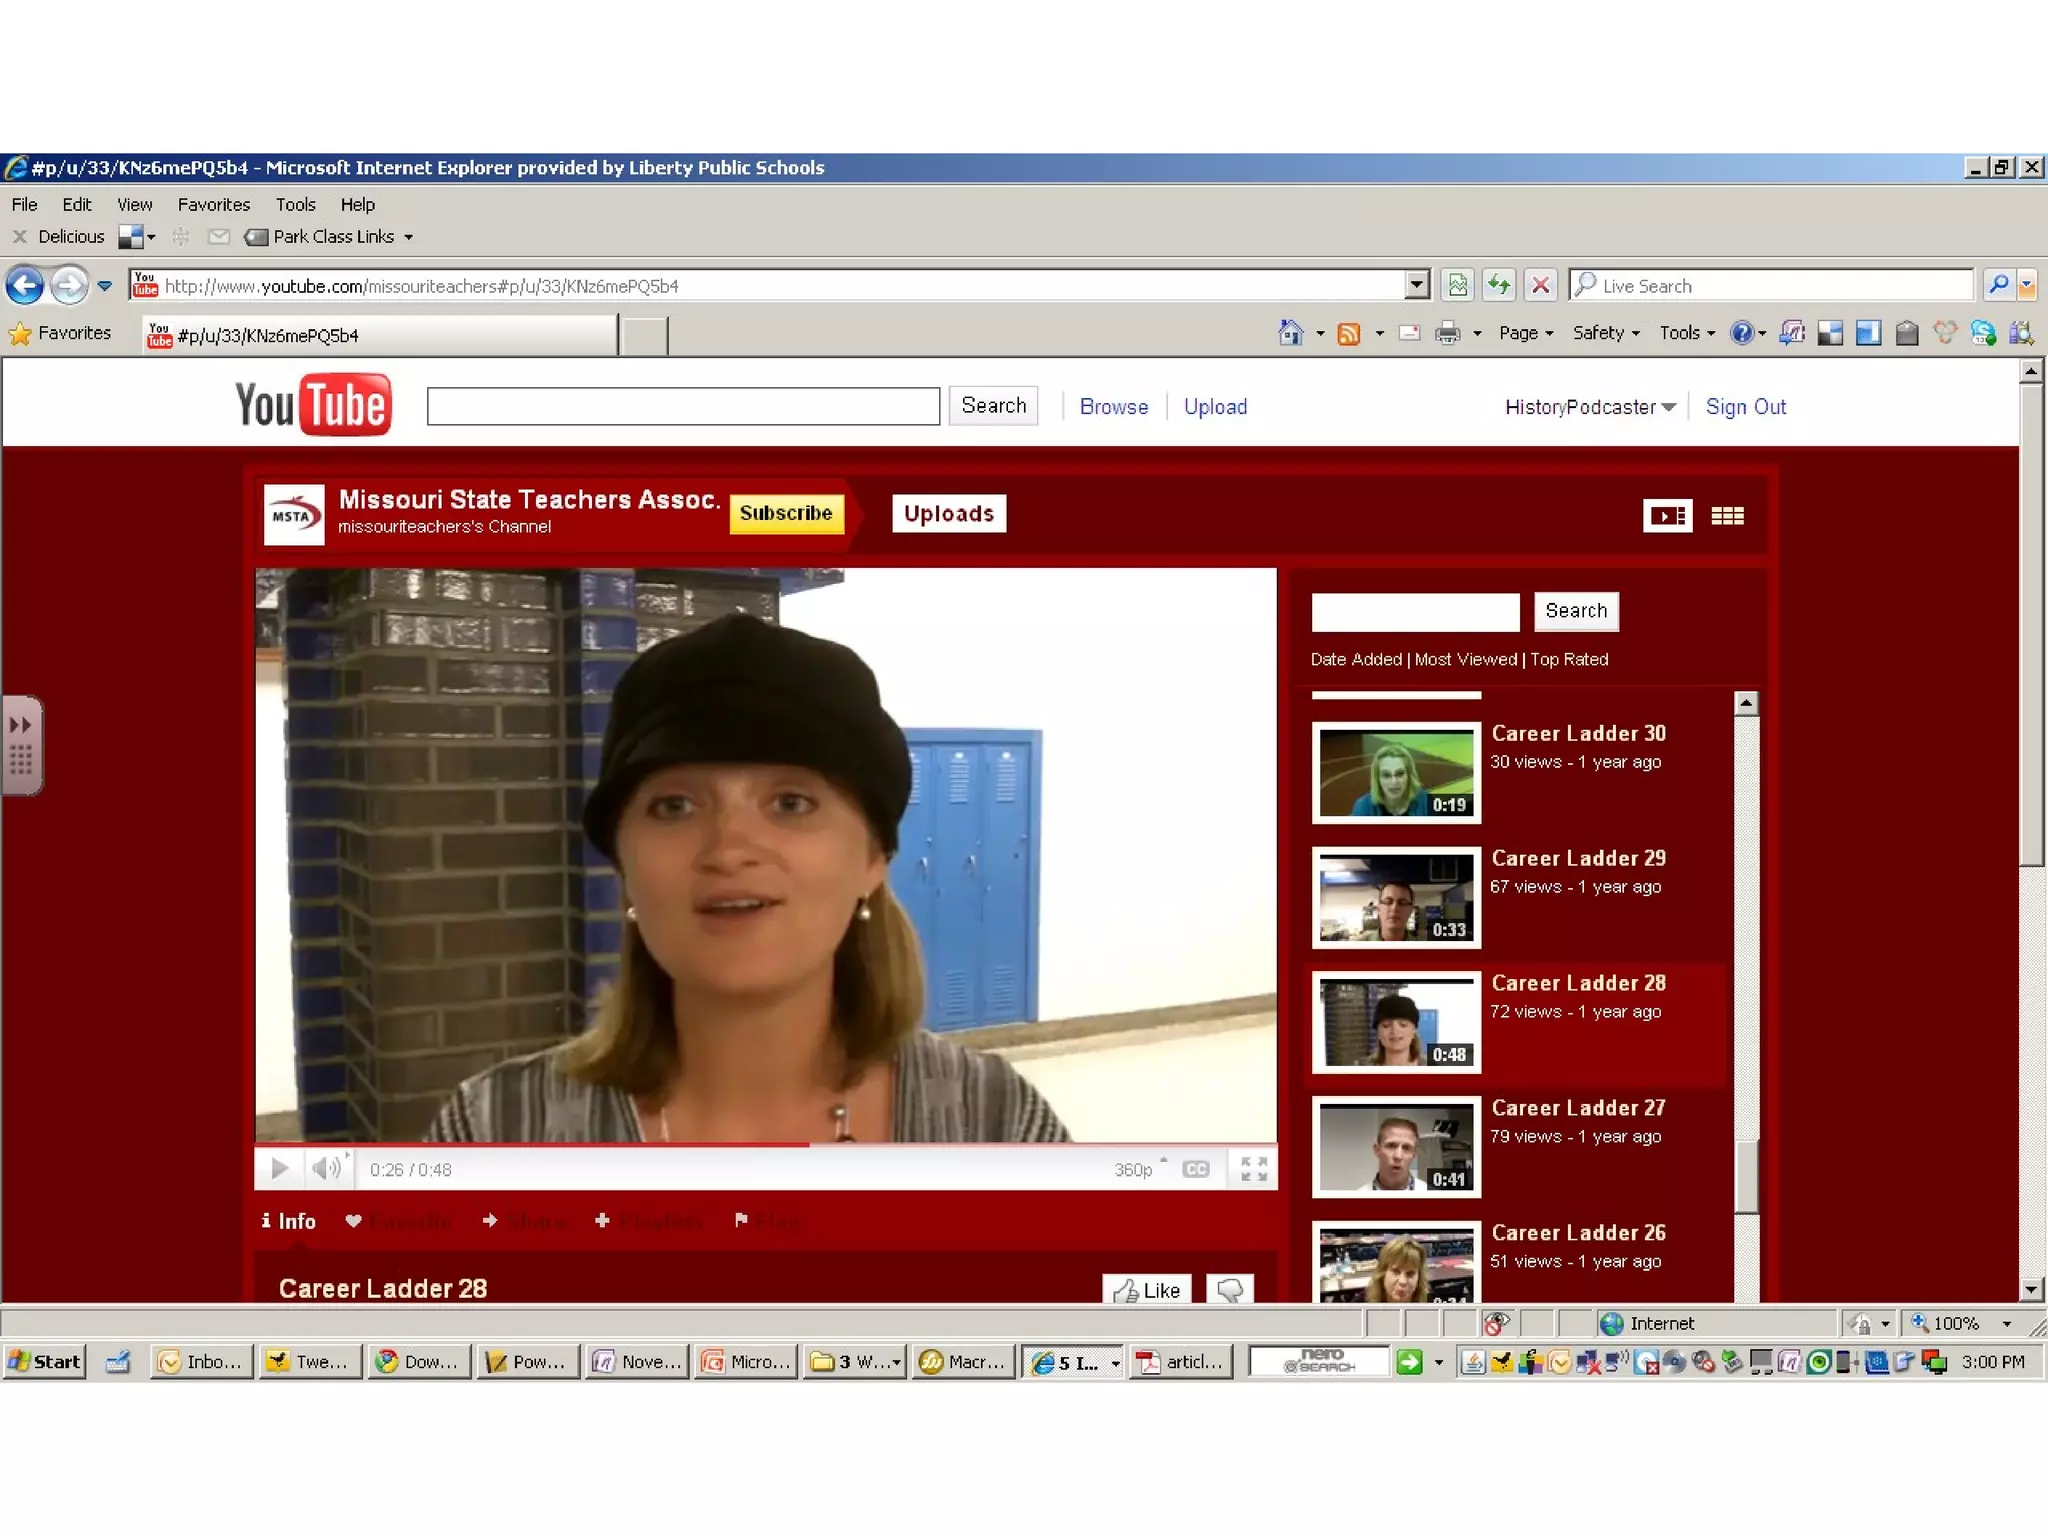Click the video play button
This screenshot has width=2048, height=1536.
[x=279, y=1168]
